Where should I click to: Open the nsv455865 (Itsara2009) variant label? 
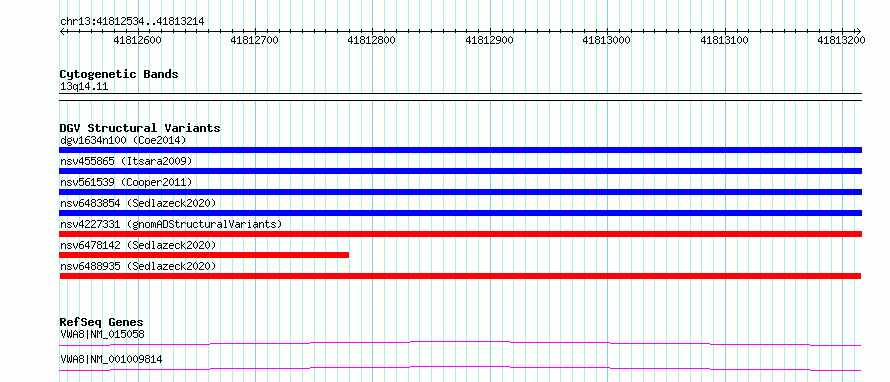(x=125, y=161)
